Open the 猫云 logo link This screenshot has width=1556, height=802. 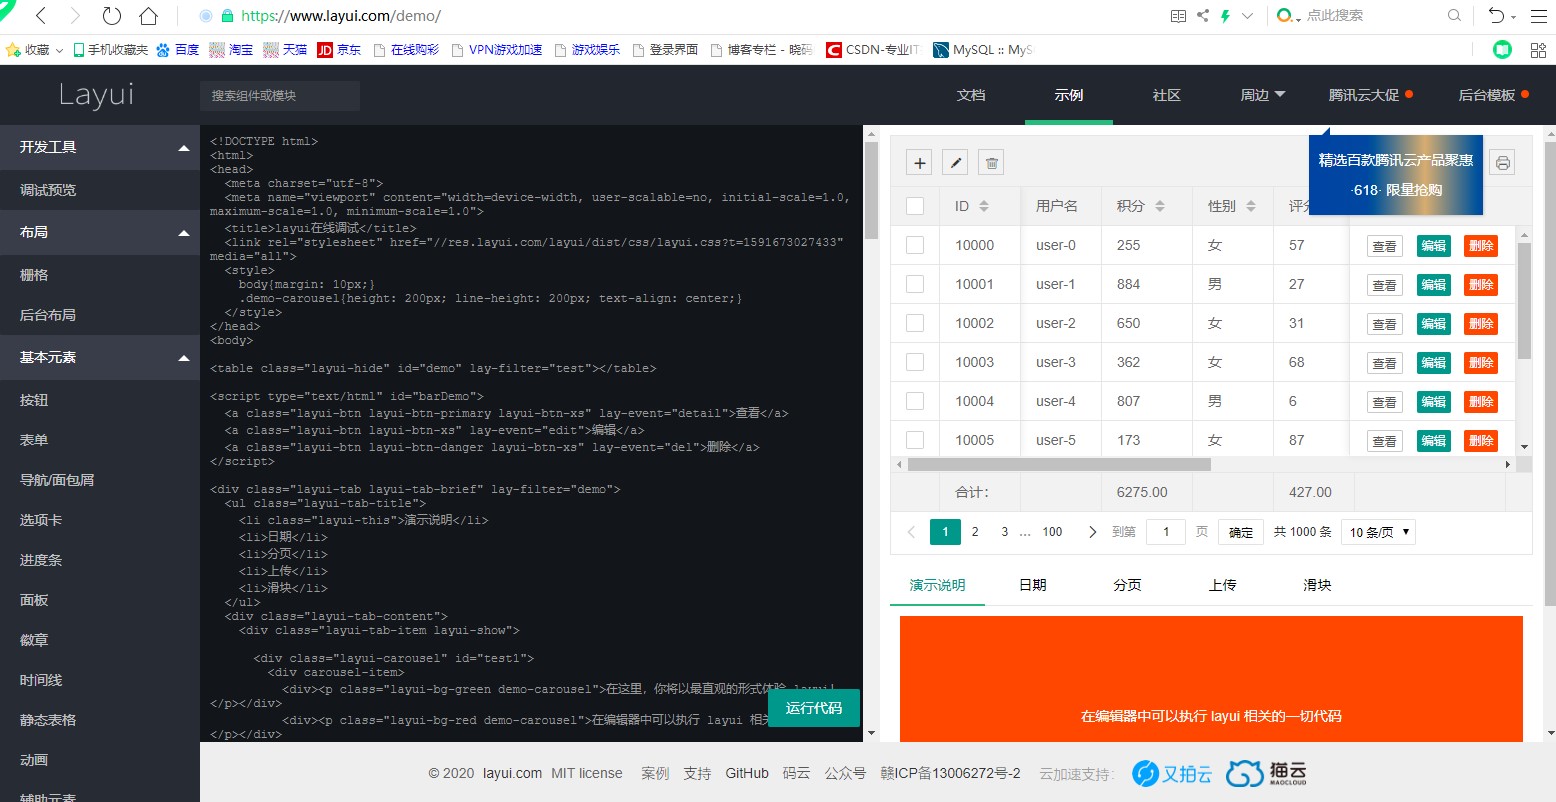pyautogui.click(x=1266, y=773)
